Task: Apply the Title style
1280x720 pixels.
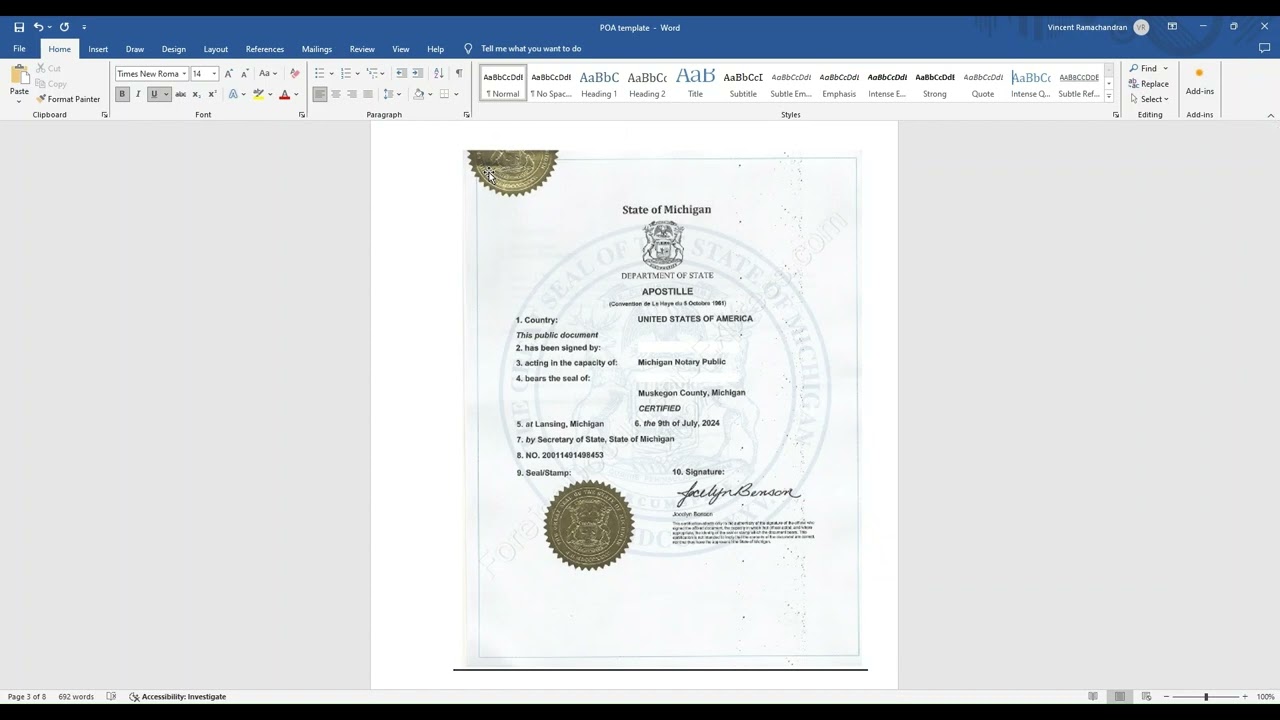Action: point(695,83)
